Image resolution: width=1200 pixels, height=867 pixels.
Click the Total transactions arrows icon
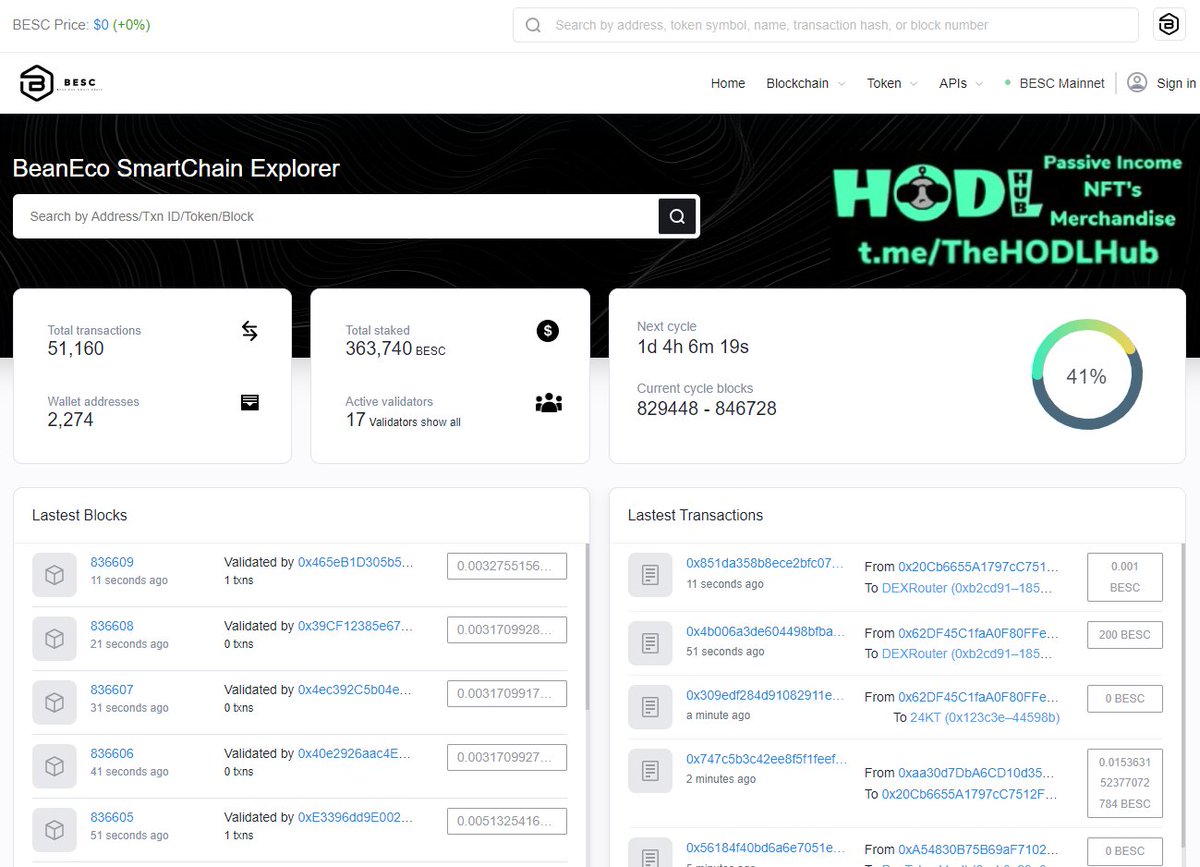250,331
